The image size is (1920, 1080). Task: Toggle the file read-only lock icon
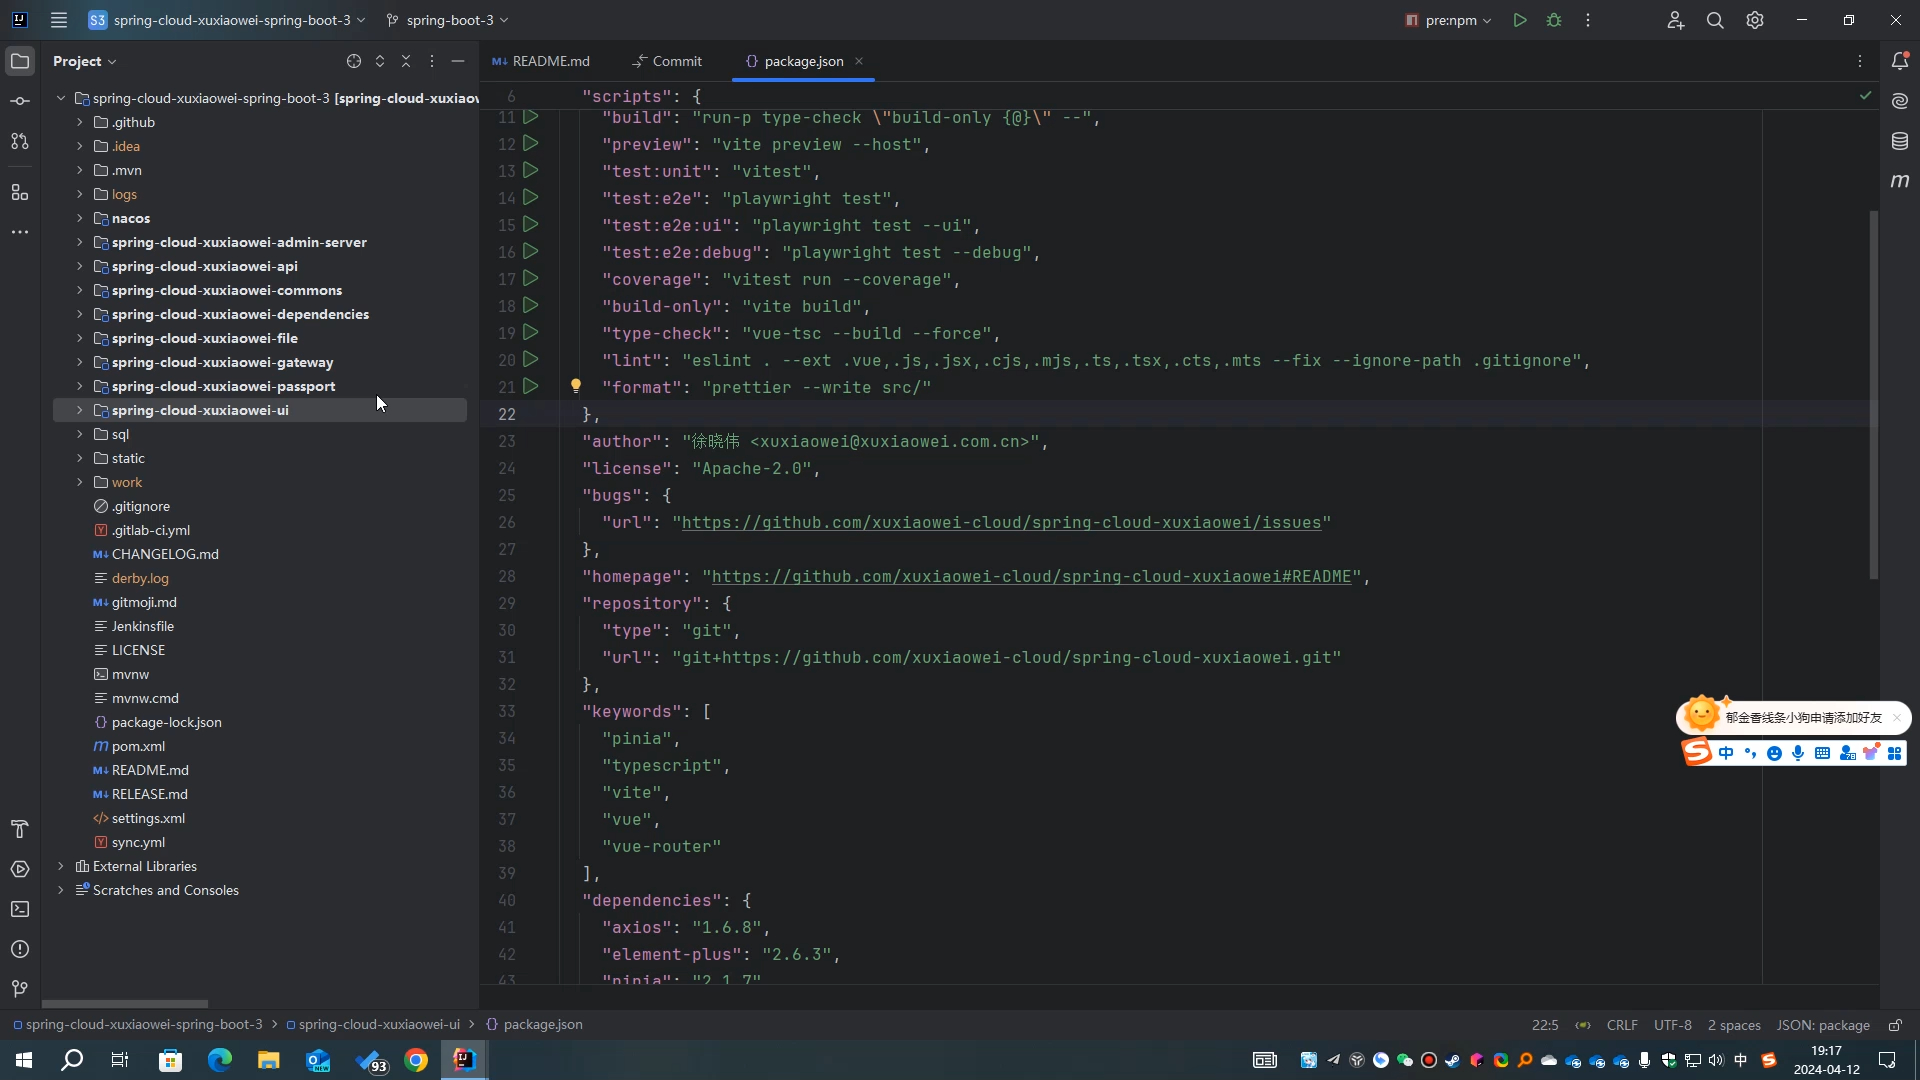(1895, 1025)
